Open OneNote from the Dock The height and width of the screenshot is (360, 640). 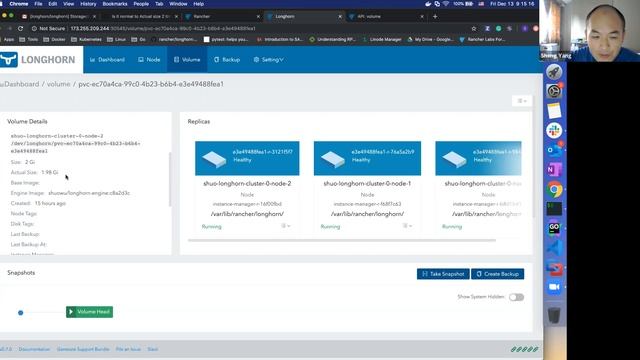point(554,169)
